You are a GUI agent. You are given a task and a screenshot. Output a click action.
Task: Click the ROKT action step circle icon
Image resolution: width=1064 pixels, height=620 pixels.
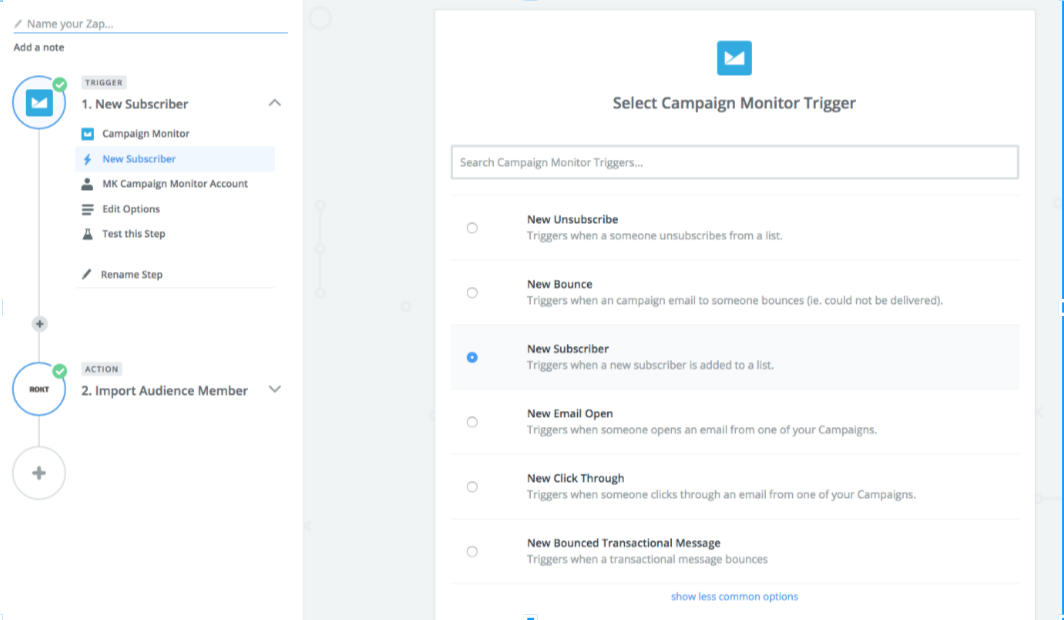tap(39, 389)
